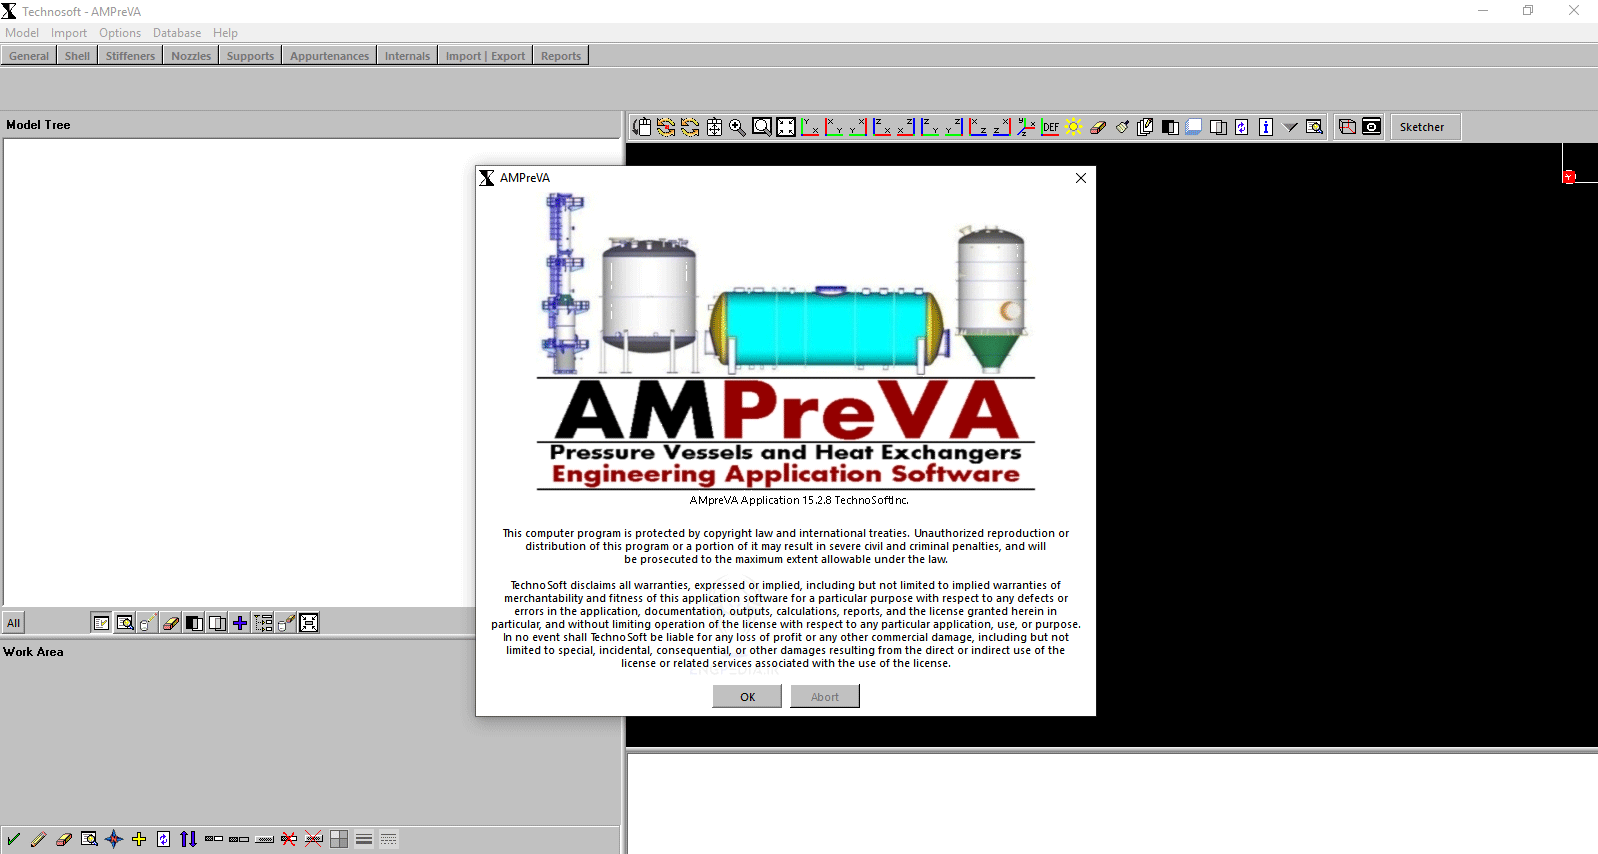Click the blue up-down arrows icon

[188, 839]
